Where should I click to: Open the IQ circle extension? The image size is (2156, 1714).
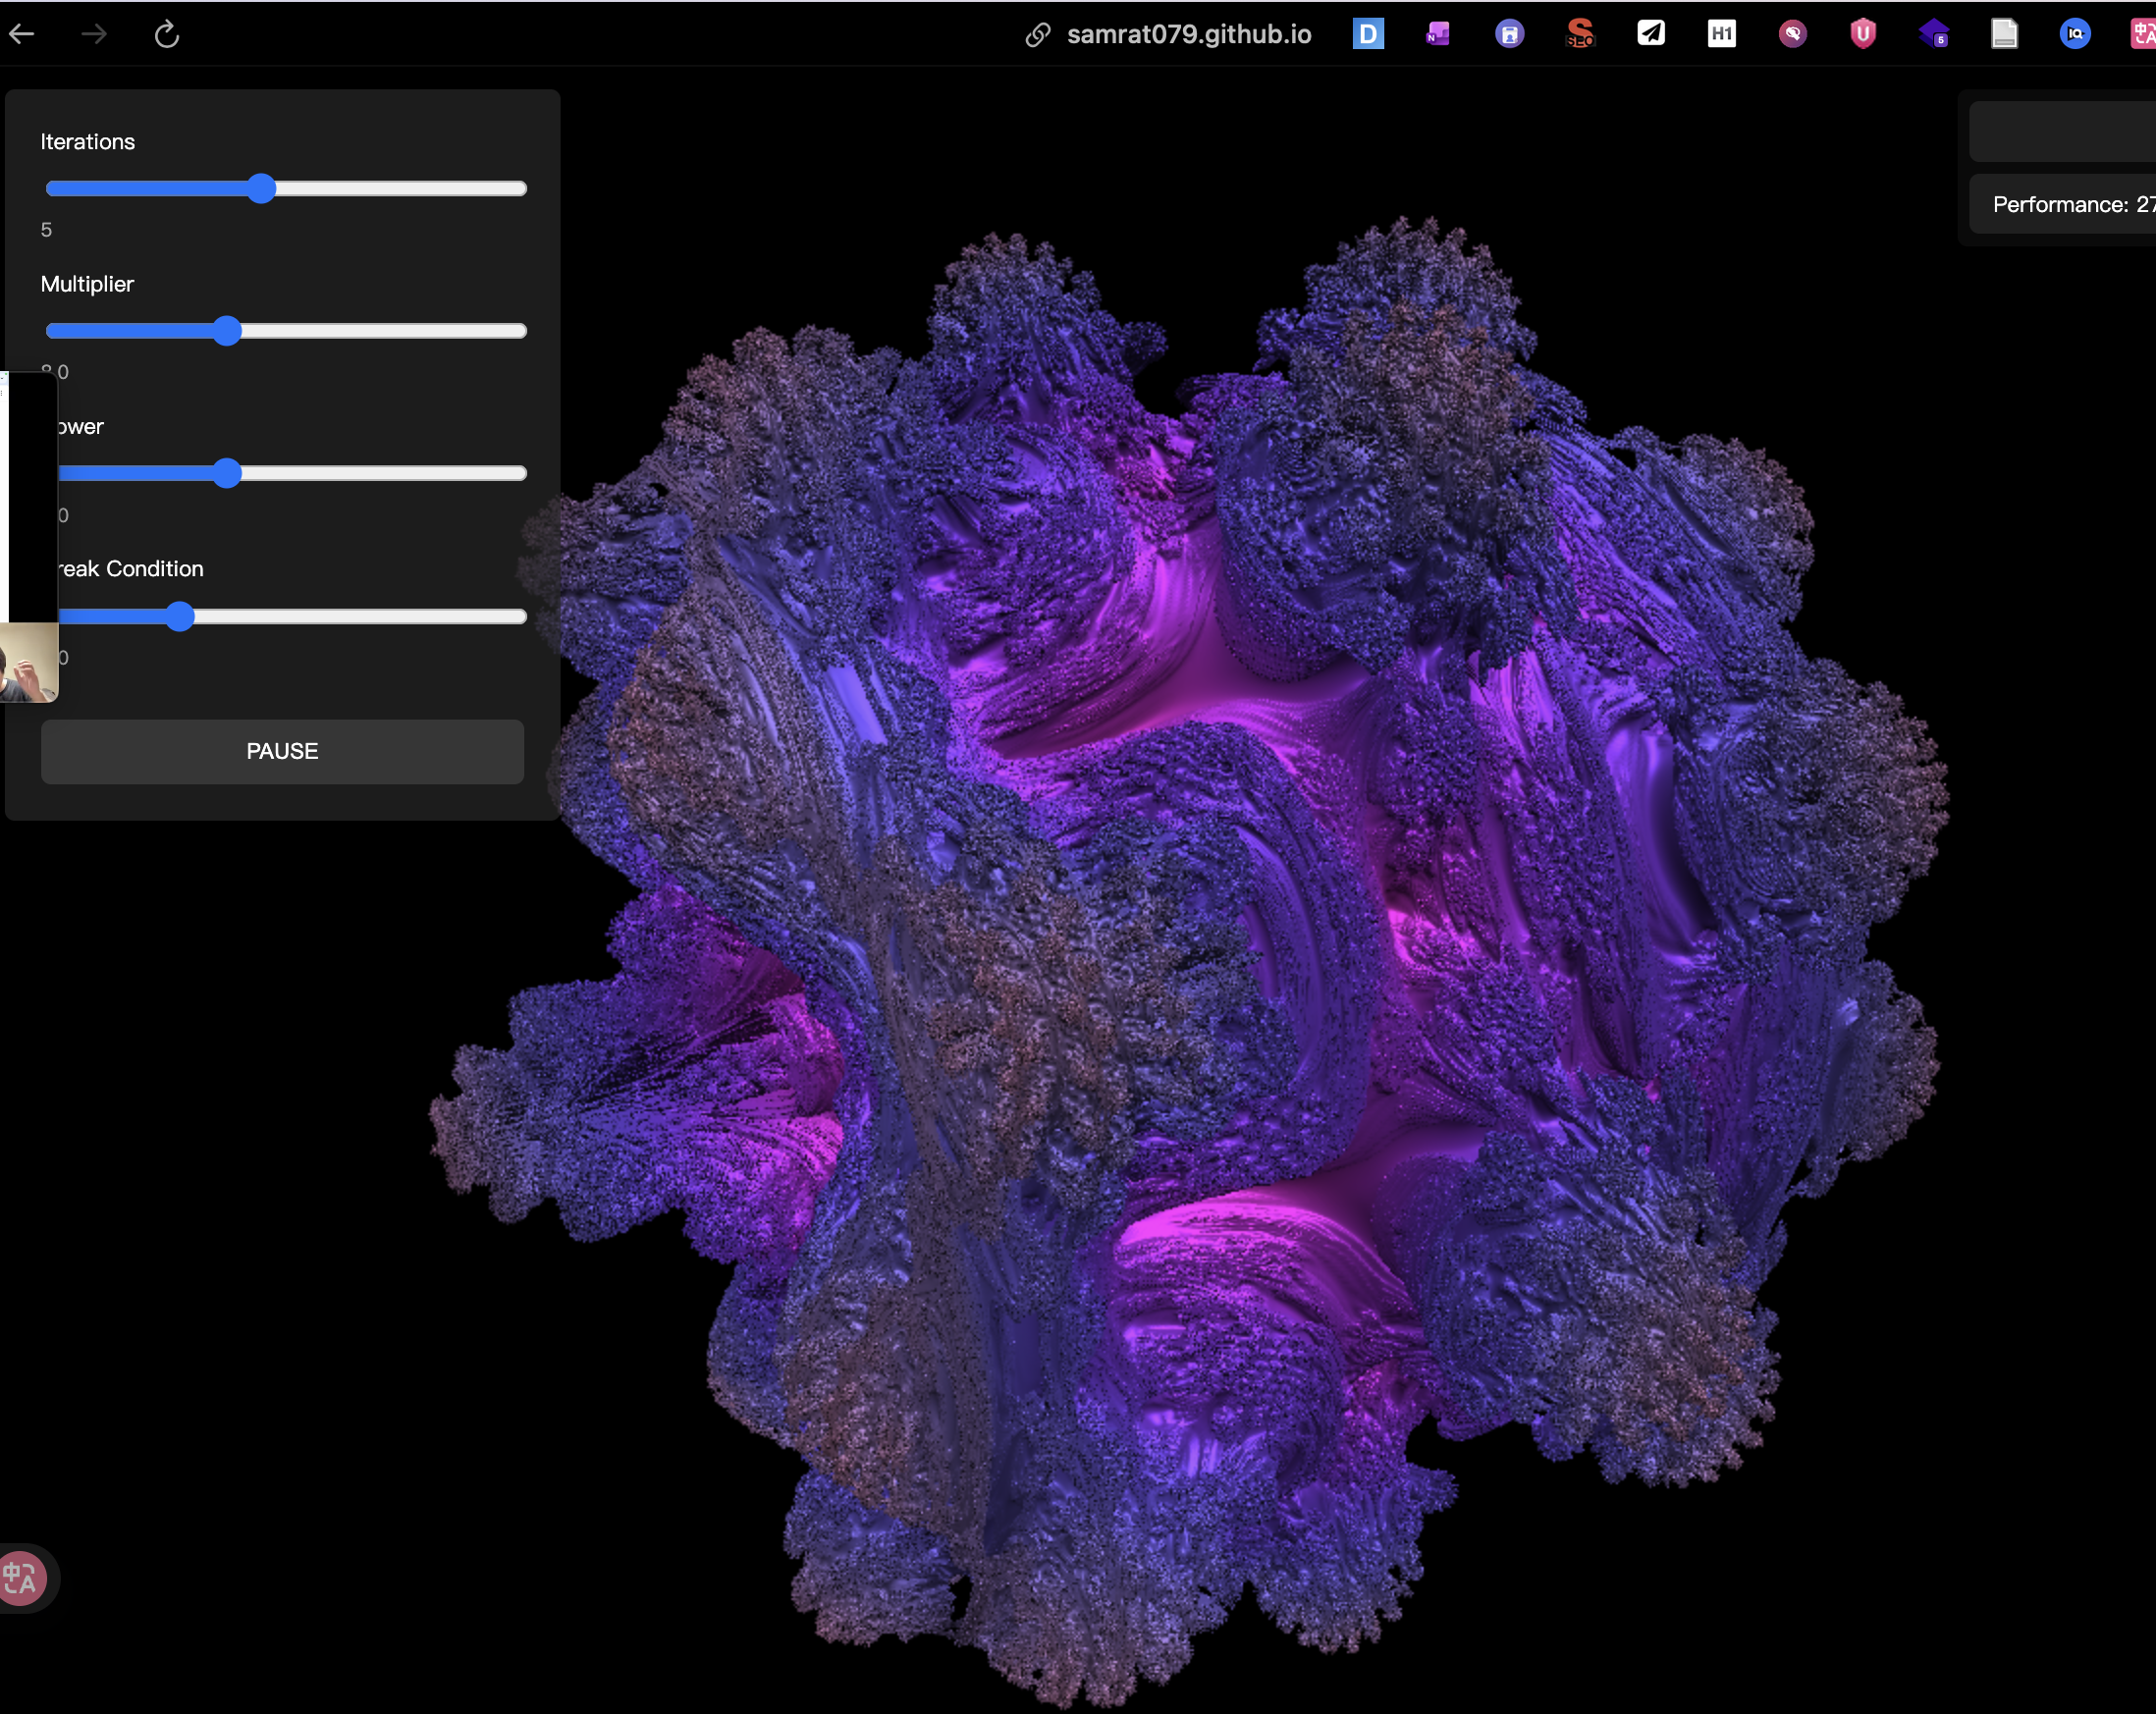pos(2075,34)
